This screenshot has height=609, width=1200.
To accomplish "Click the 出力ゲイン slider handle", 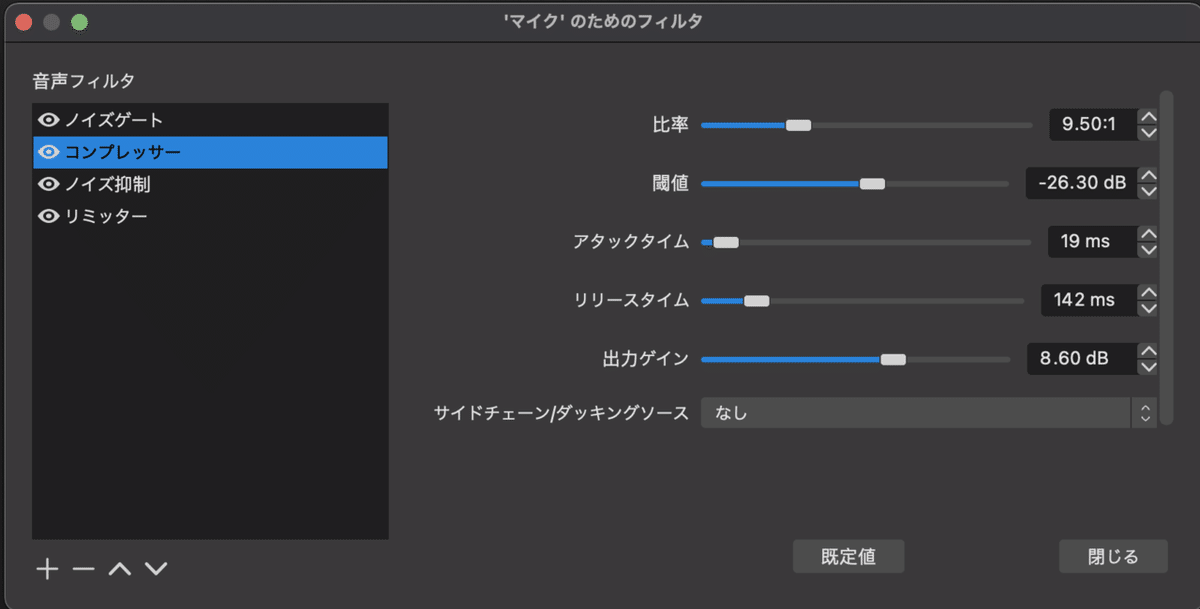I will [x=893, y=359].
